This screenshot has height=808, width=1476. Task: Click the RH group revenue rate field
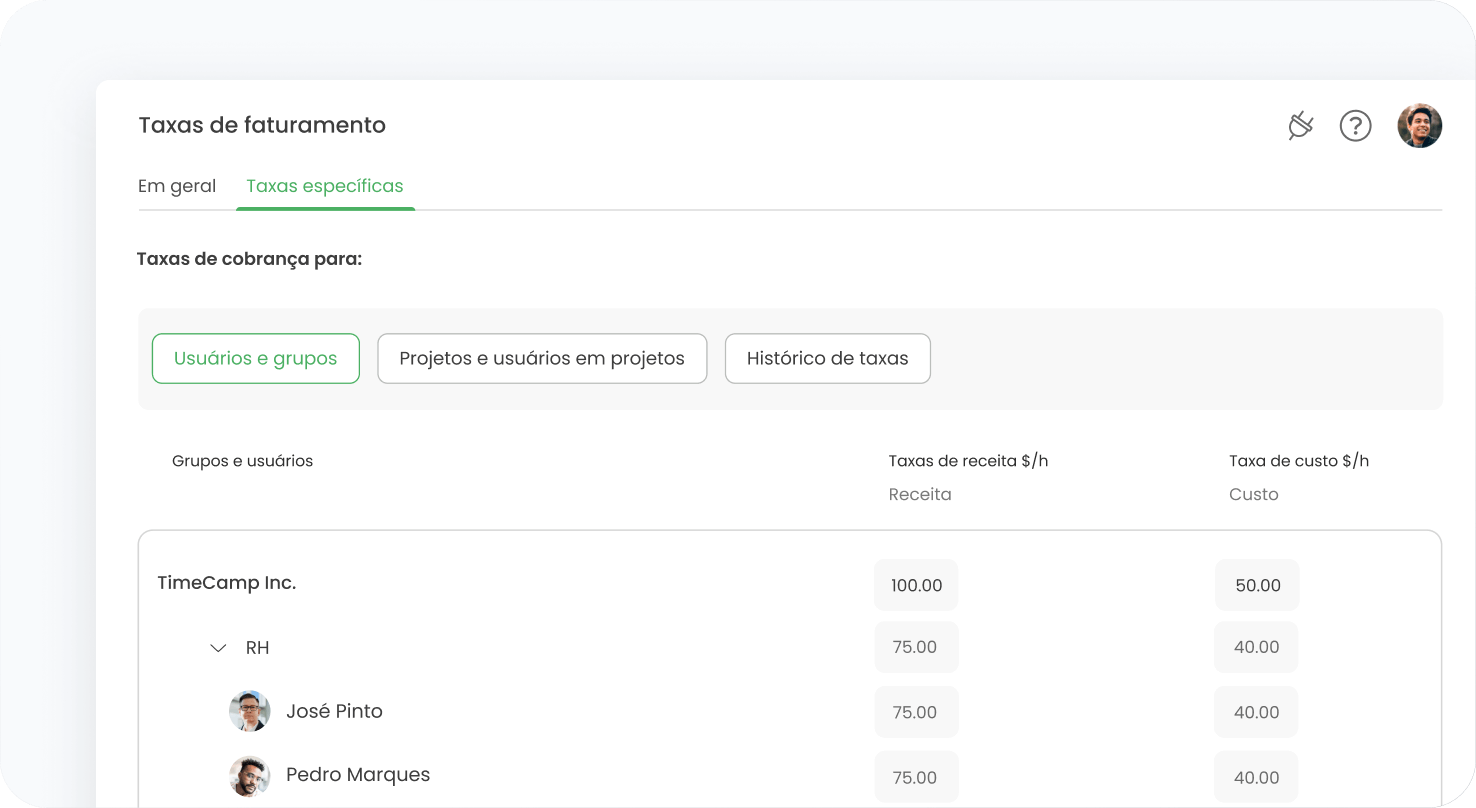pos(916,647)
